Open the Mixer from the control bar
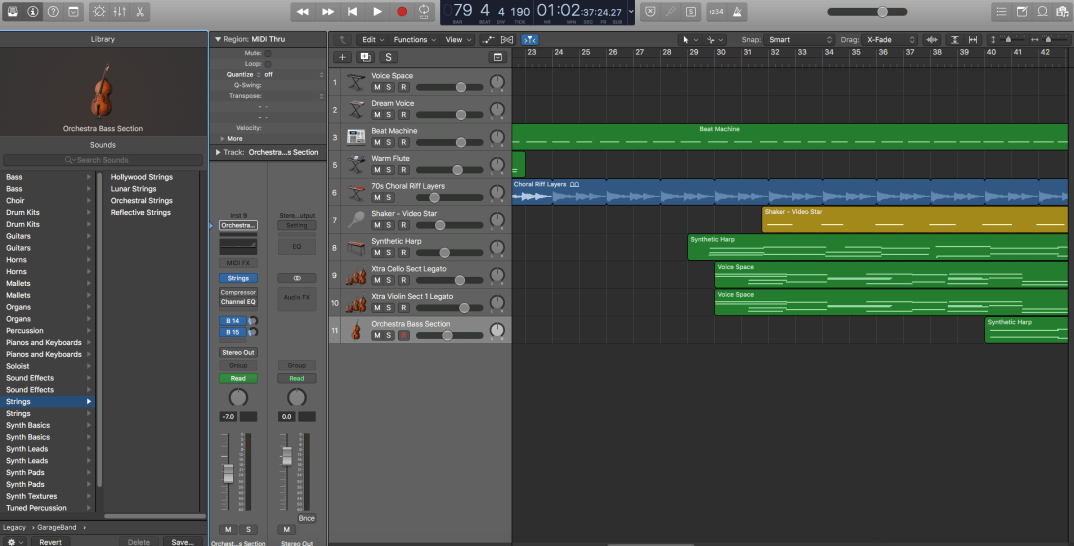This screenshot has height=546, width=1074. 120,11
